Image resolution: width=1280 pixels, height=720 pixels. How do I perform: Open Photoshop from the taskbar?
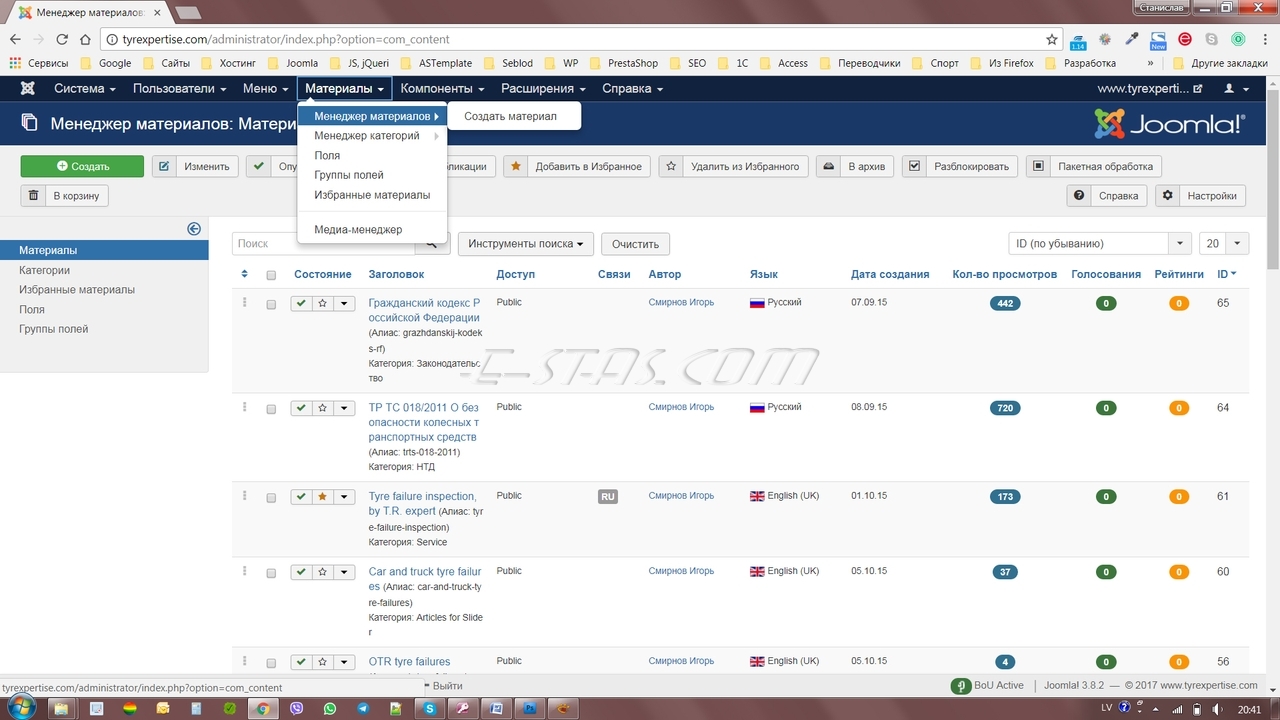[530, 708]
